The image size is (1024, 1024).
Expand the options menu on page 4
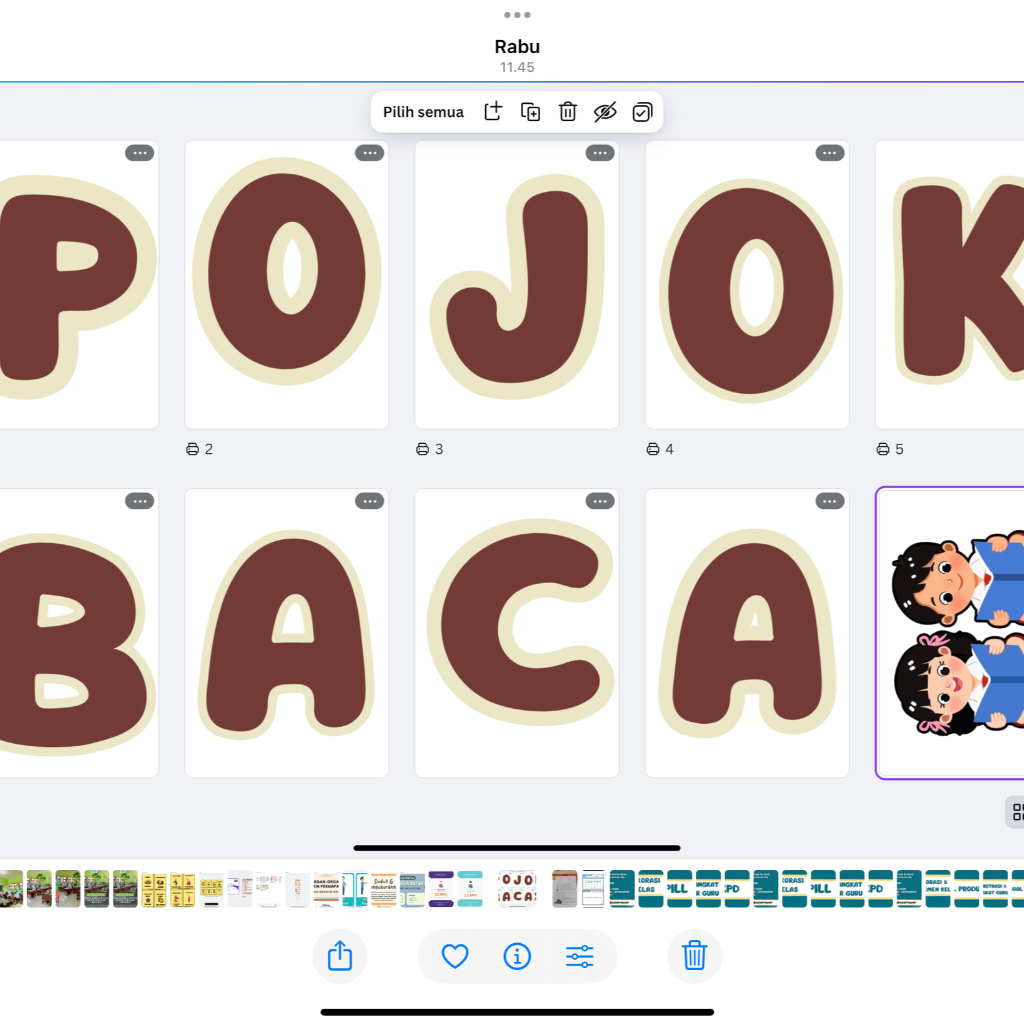tap(830, 153)
